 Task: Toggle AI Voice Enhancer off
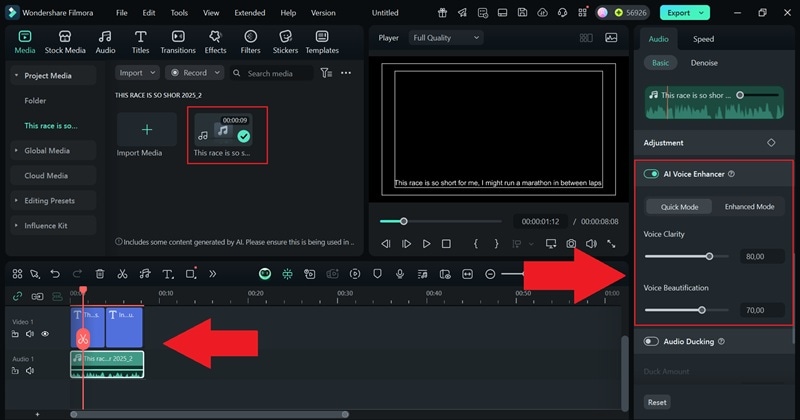651,174
